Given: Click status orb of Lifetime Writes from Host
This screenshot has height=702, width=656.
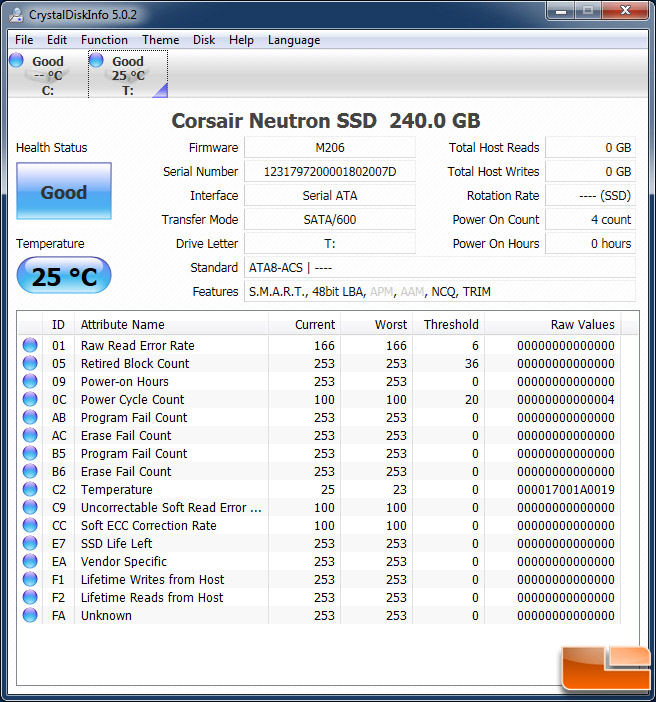Looking at the screenshot, I should point(30,579).
